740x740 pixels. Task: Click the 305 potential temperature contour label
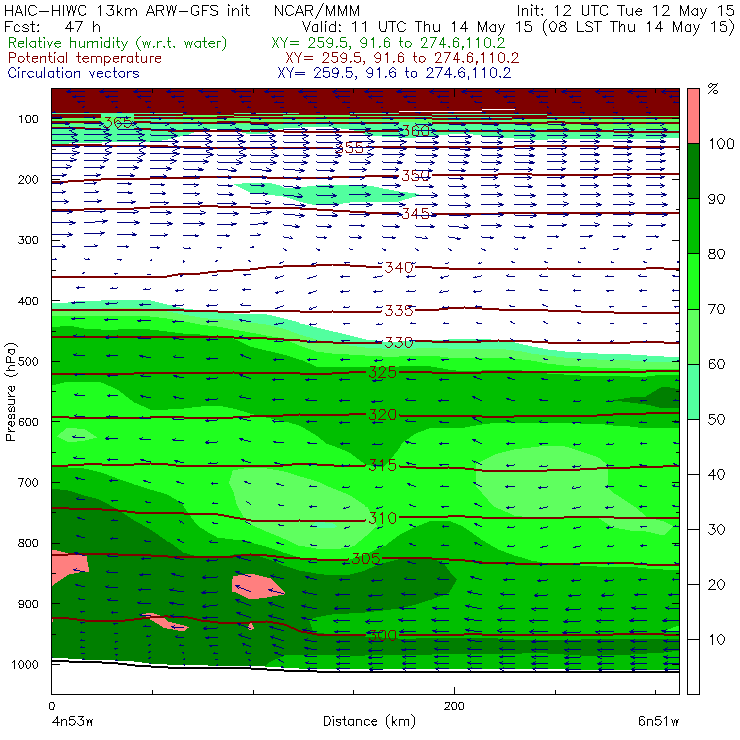pyautogui.click(x=366, y=559)
